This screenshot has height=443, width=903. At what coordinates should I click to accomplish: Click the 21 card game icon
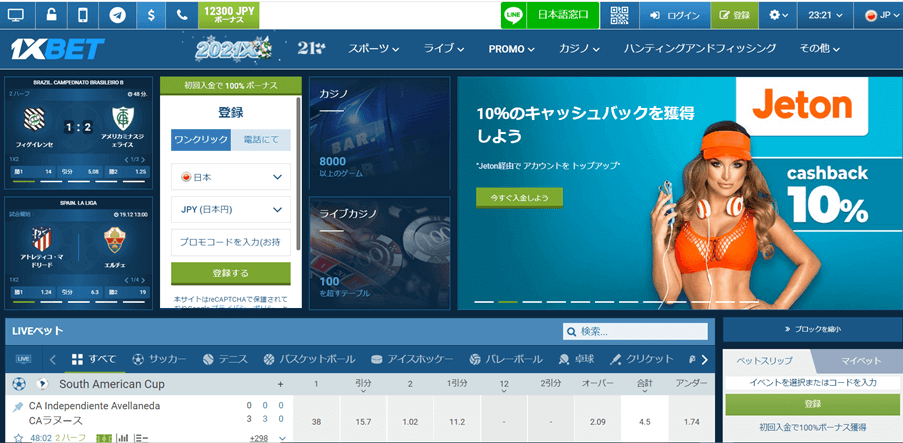(x=311, y=49)
